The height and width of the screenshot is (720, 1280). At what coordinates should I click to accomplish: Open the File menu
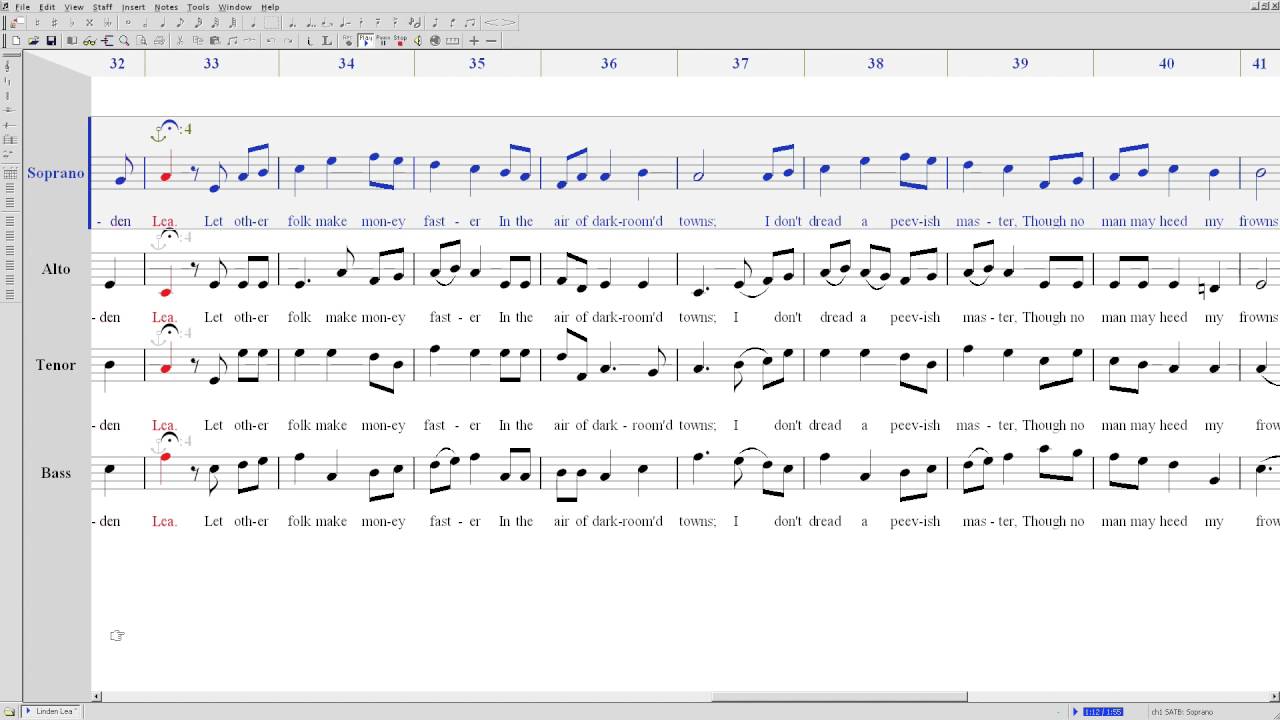[22, 7]
